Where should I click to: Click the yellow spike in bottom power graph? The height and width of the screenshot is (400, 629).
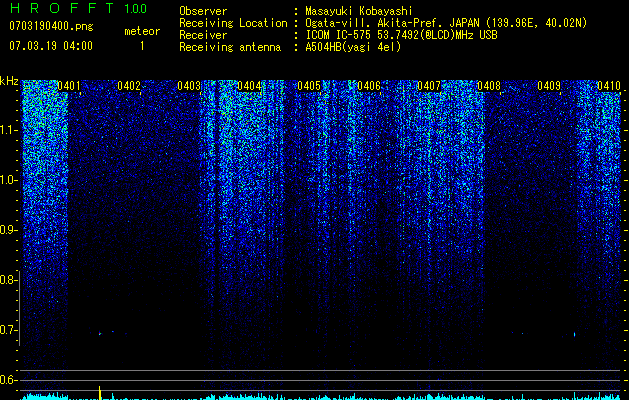99,392
